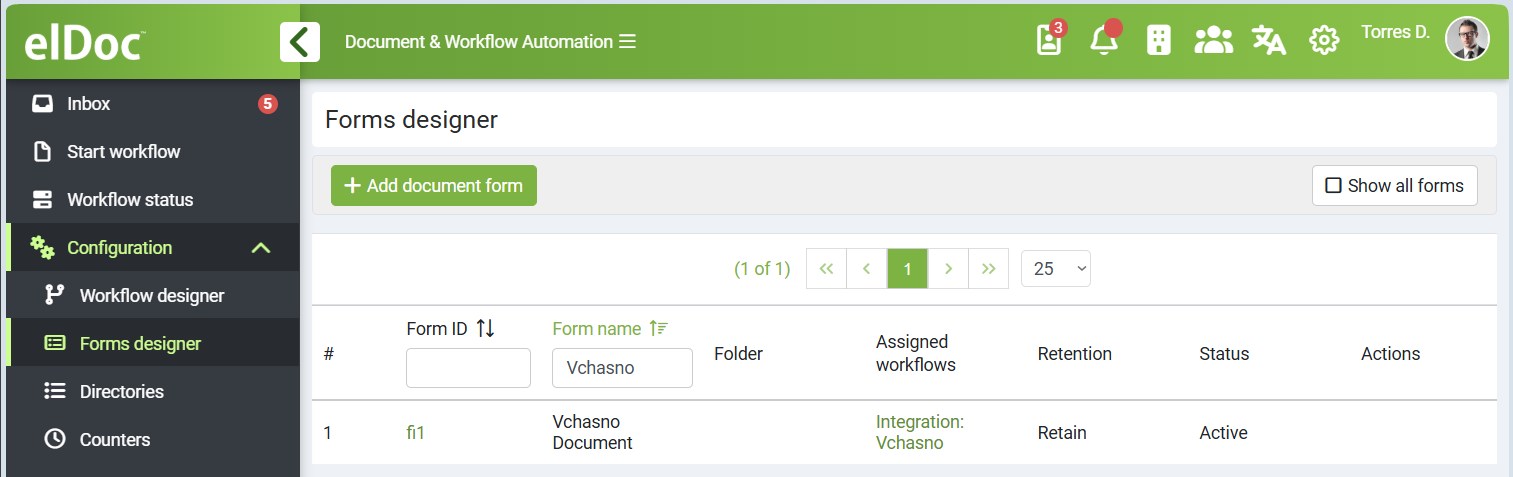Open the users group icon

click(x=1212, y=41)
